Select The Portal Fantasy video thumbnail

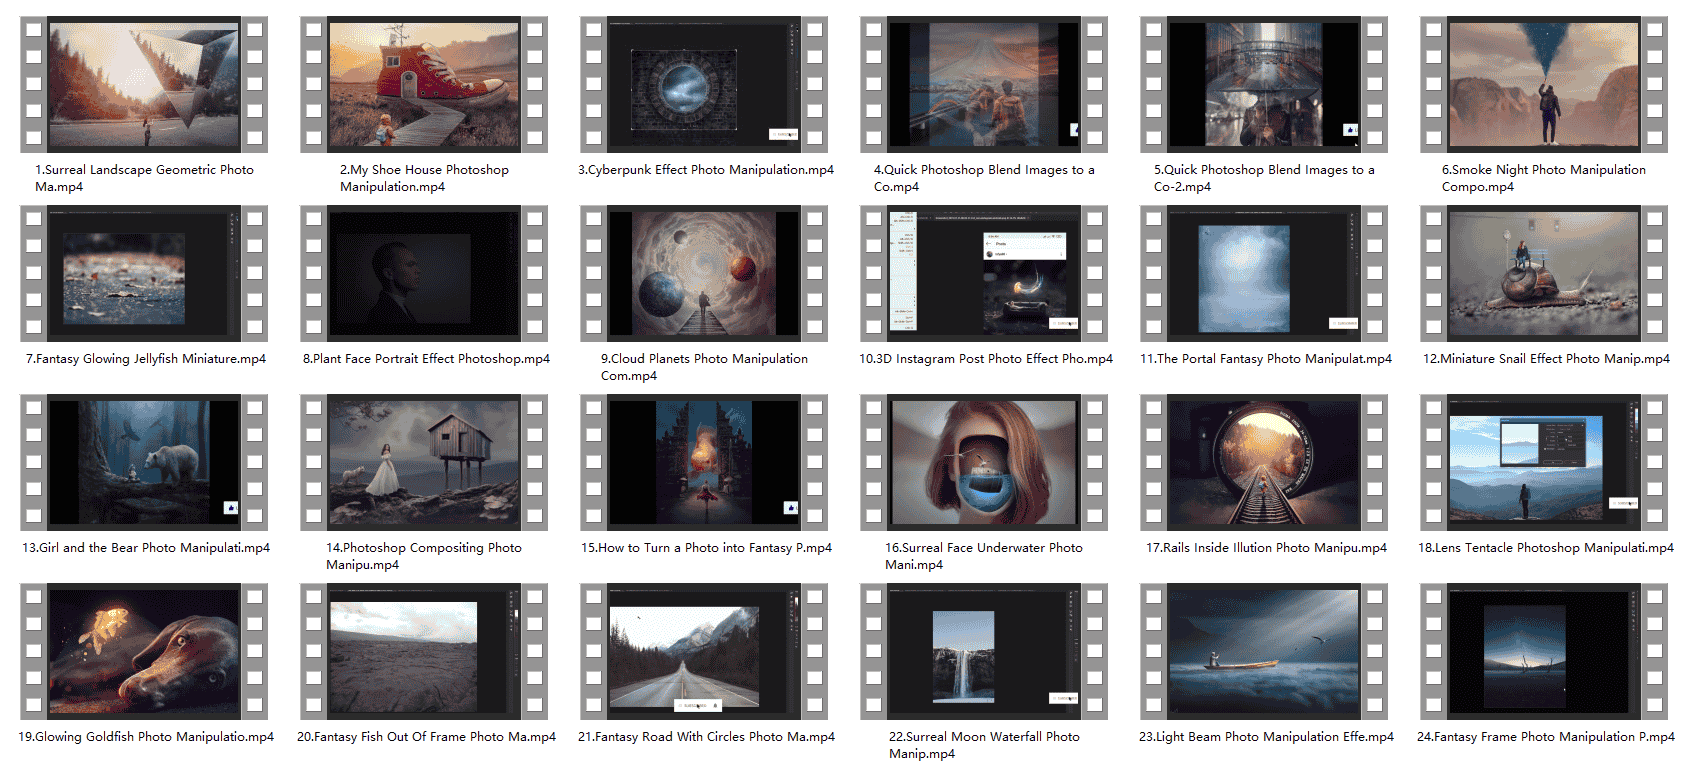click(x=1264, y=273)
